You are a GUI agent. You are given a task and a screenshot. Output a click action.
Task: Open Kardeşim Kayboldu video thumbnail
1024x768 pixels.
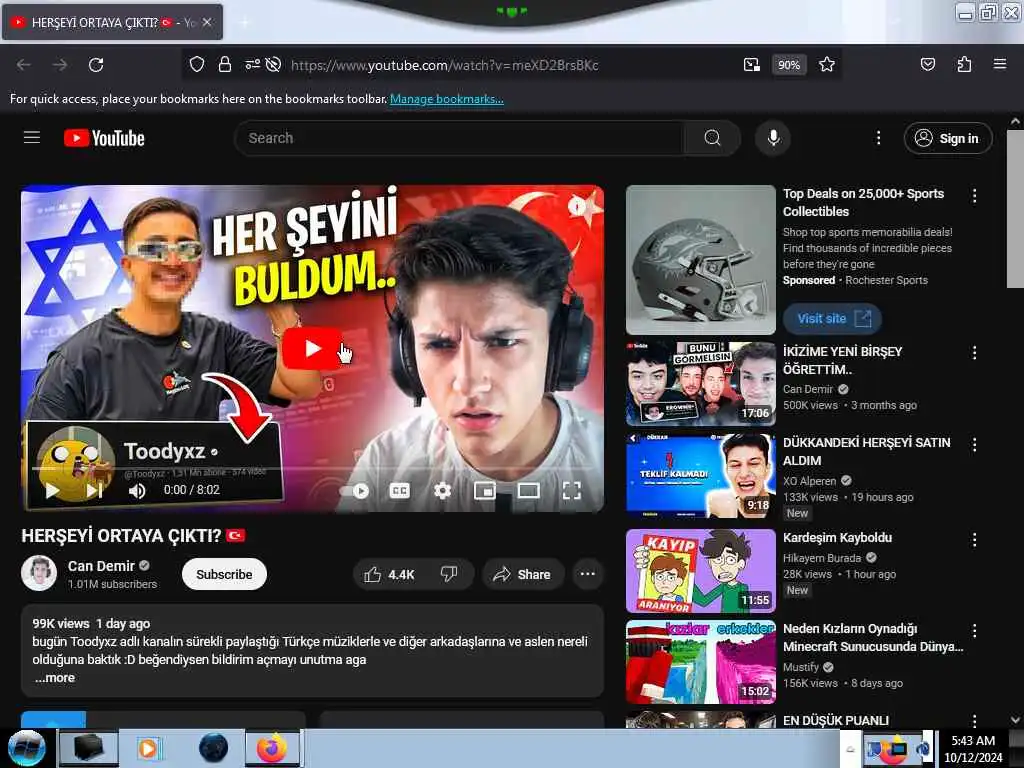701,571
